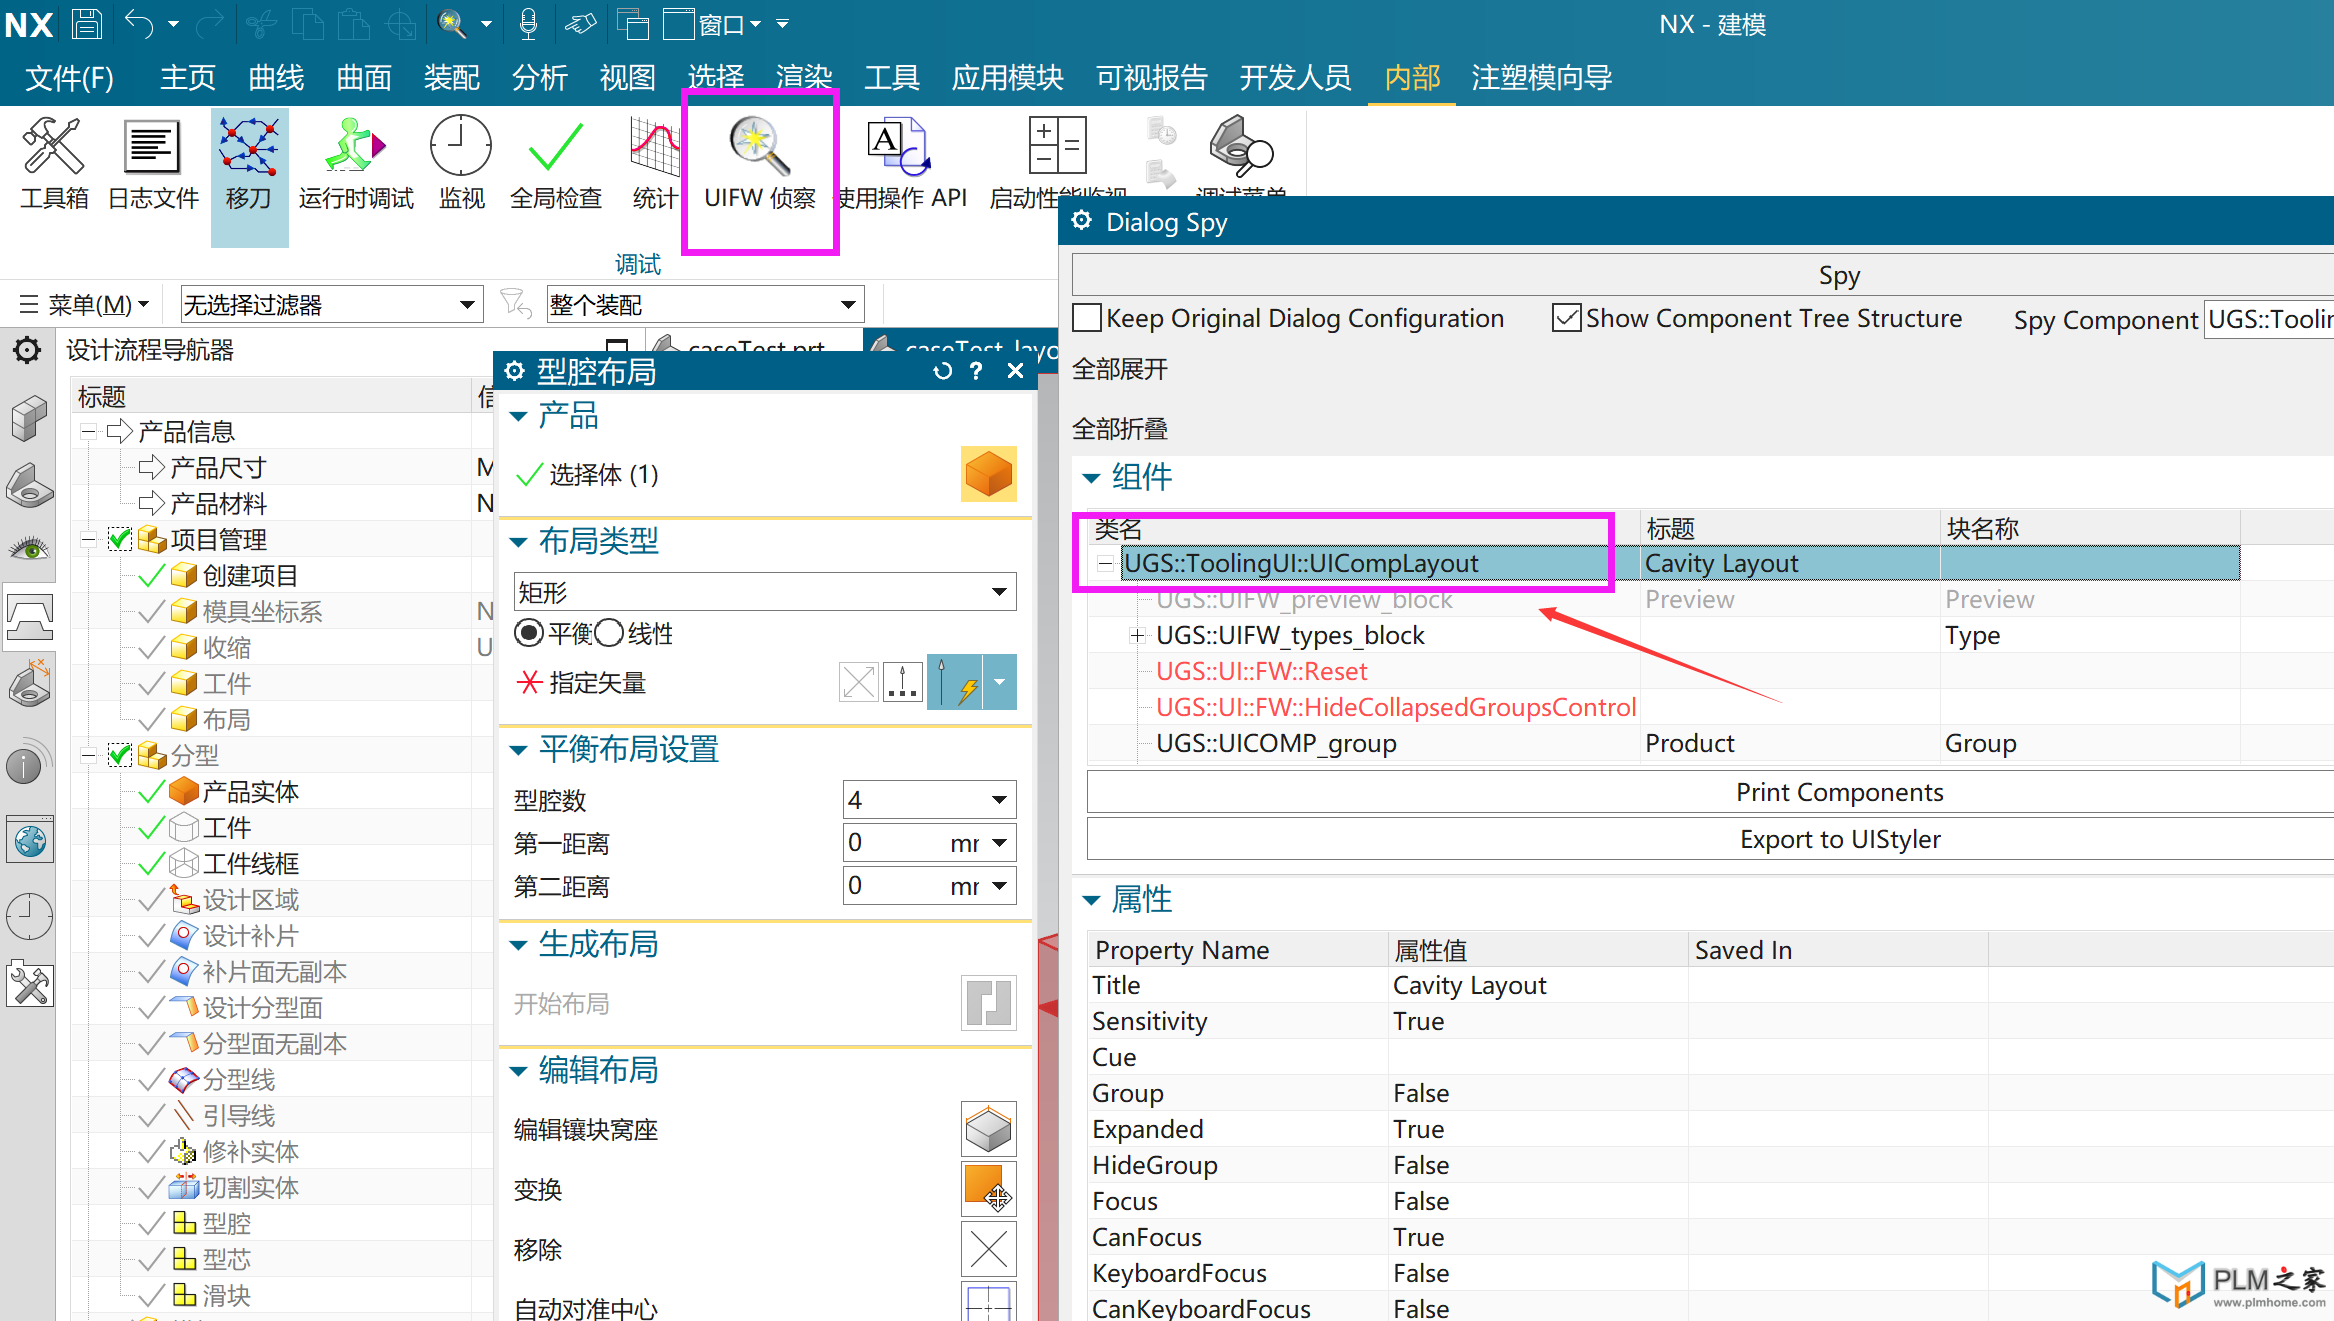2334x1321 pixels.
Task: Open the 菜单(M) dropdown menu
Action: pos(85,304)
